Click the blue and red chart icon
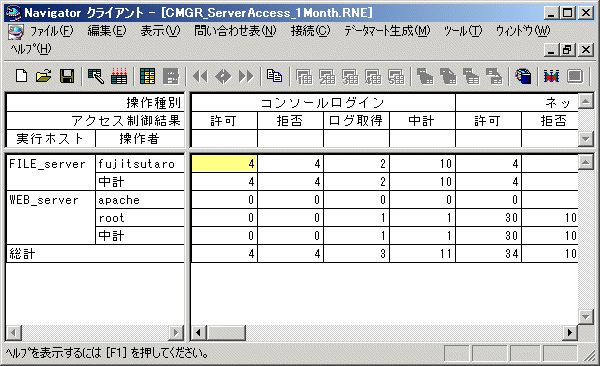 551,76
